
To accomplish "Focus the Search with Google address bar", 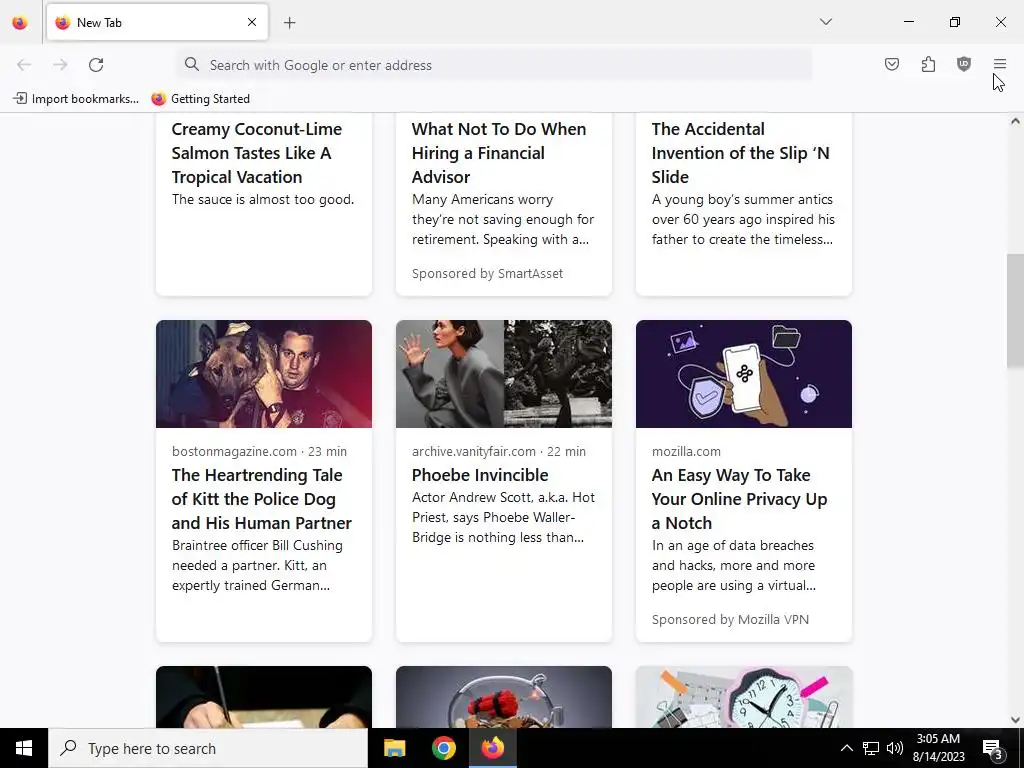I will pyautogui.click(x=494, y=65).
